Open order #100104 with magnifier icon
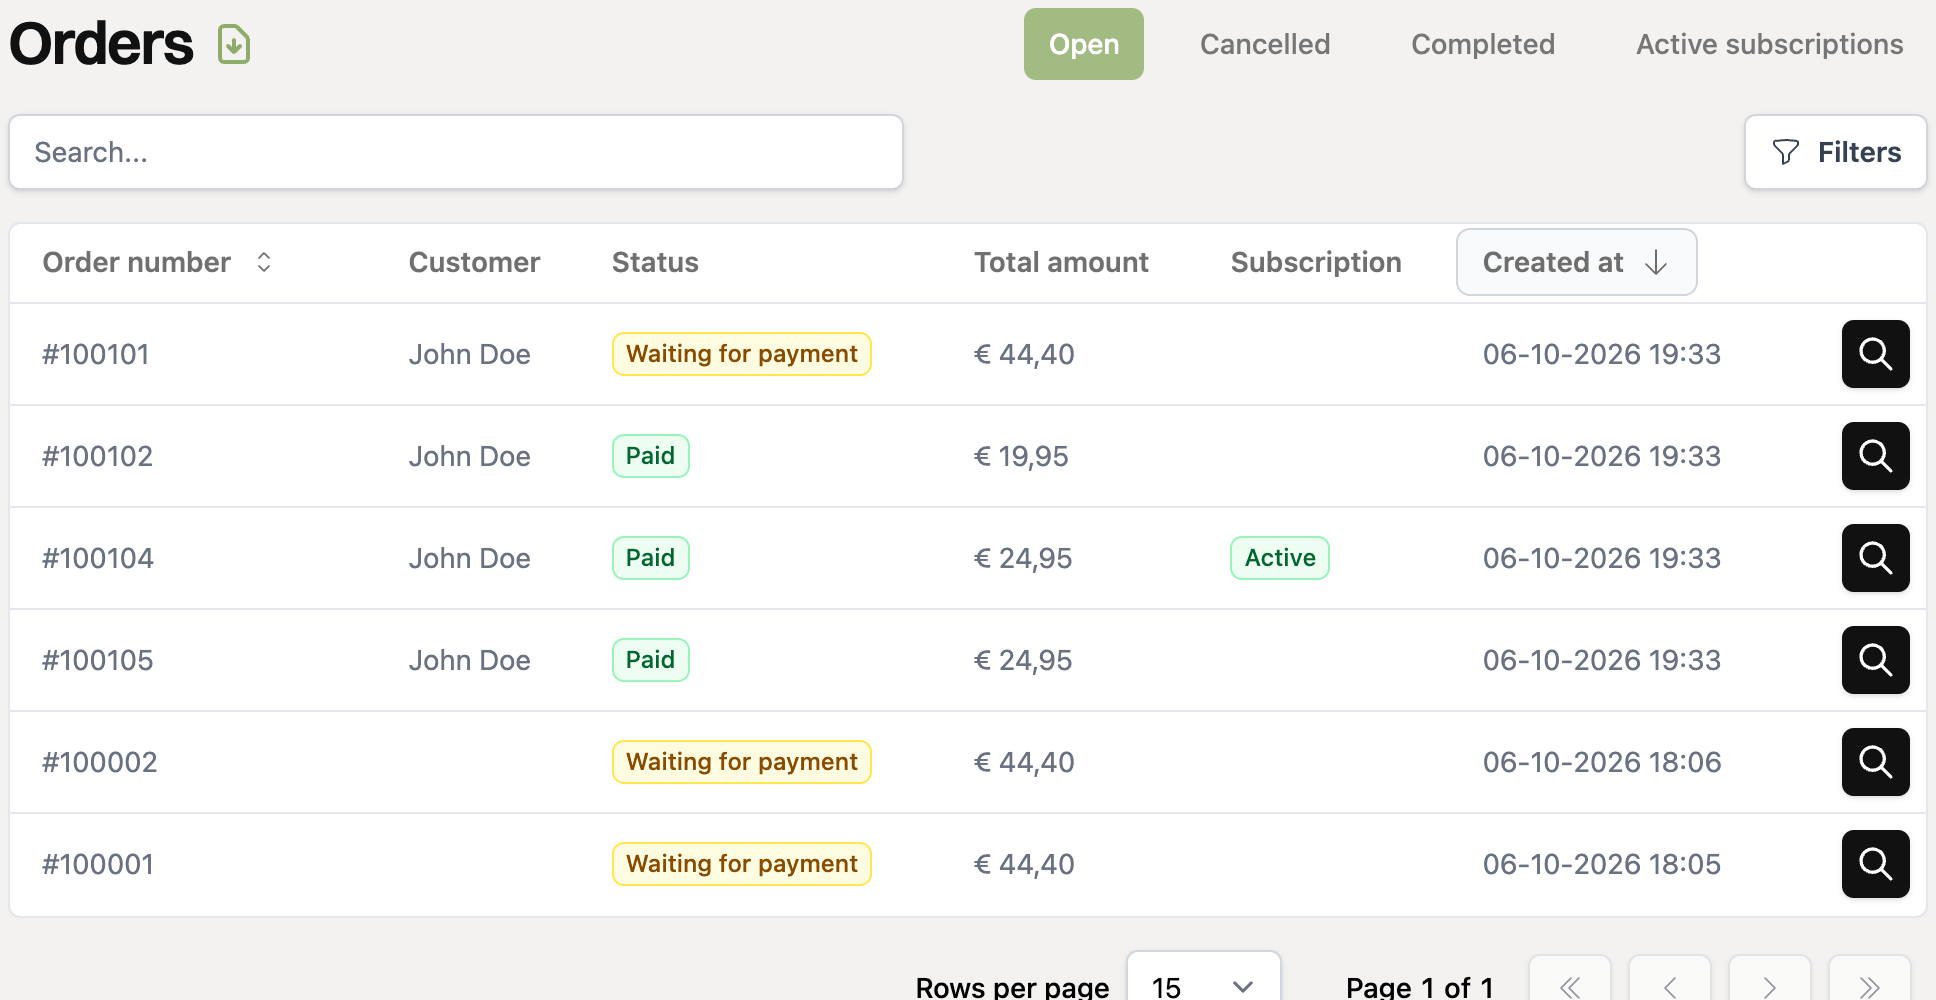This screenshot has height=1000, width=1936. click(1875, 558)
